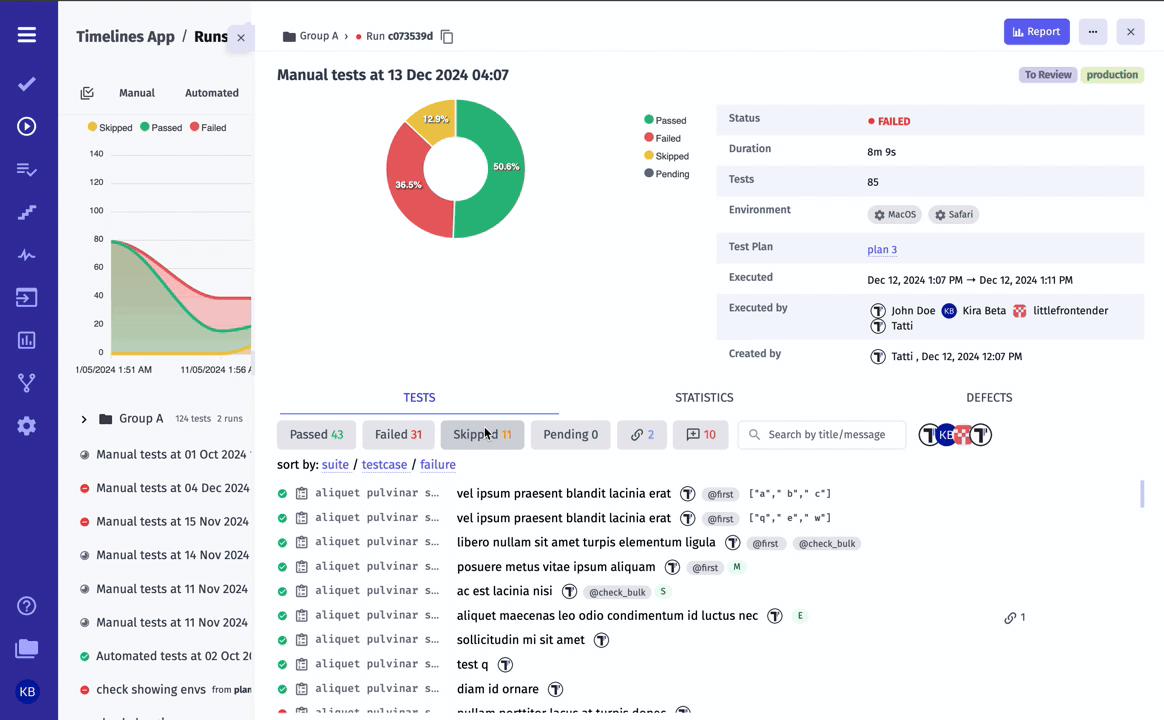Open the Tests checkmark sidebar icon

click(x=27, y=84)
